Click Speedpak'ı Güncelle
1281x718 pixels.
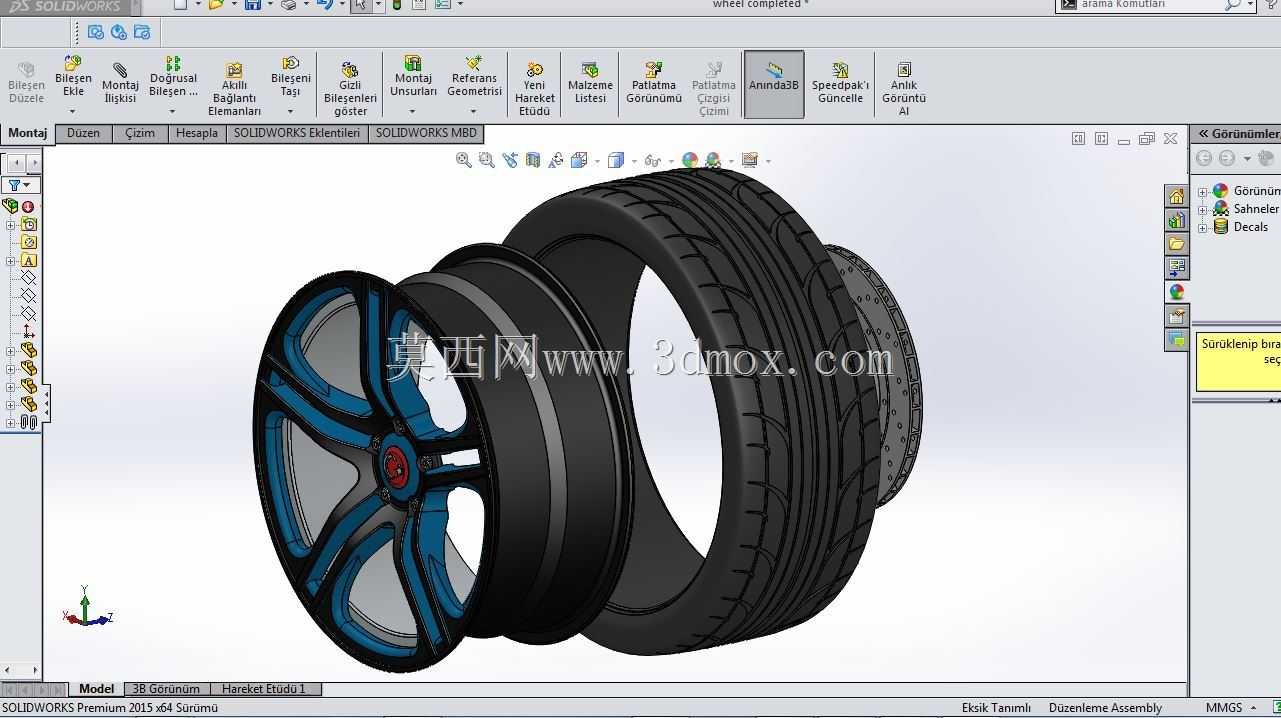840,83
